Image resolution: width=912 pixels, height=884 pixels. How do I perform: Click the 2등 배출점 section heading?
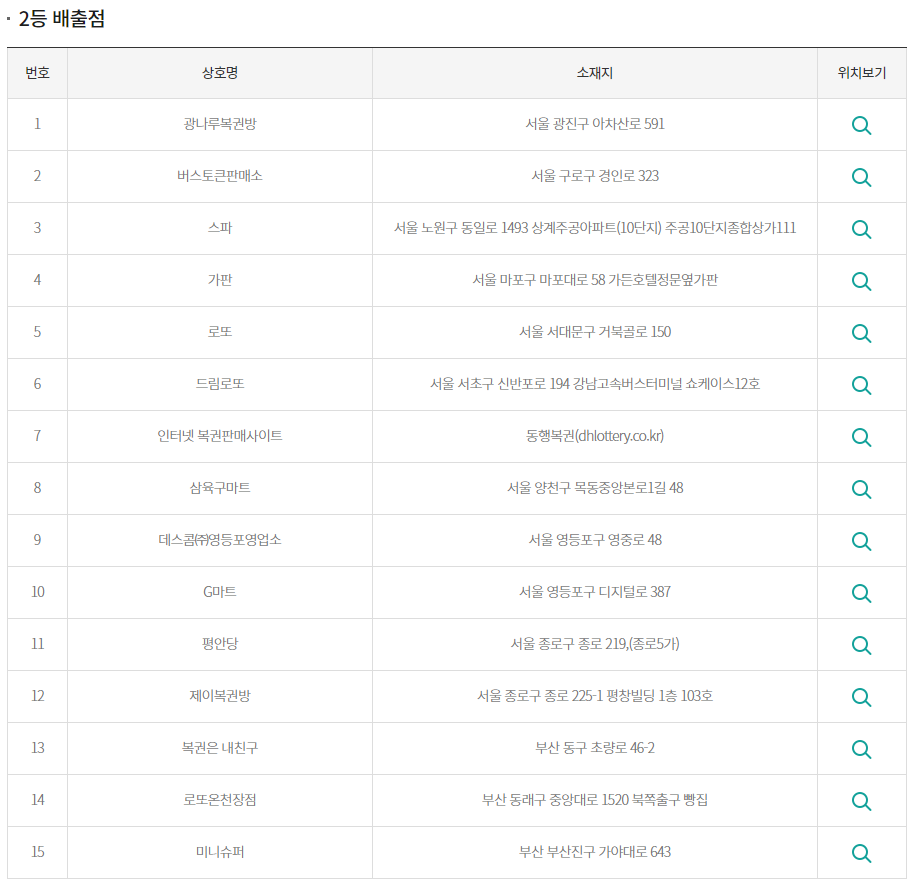[62, 19]
